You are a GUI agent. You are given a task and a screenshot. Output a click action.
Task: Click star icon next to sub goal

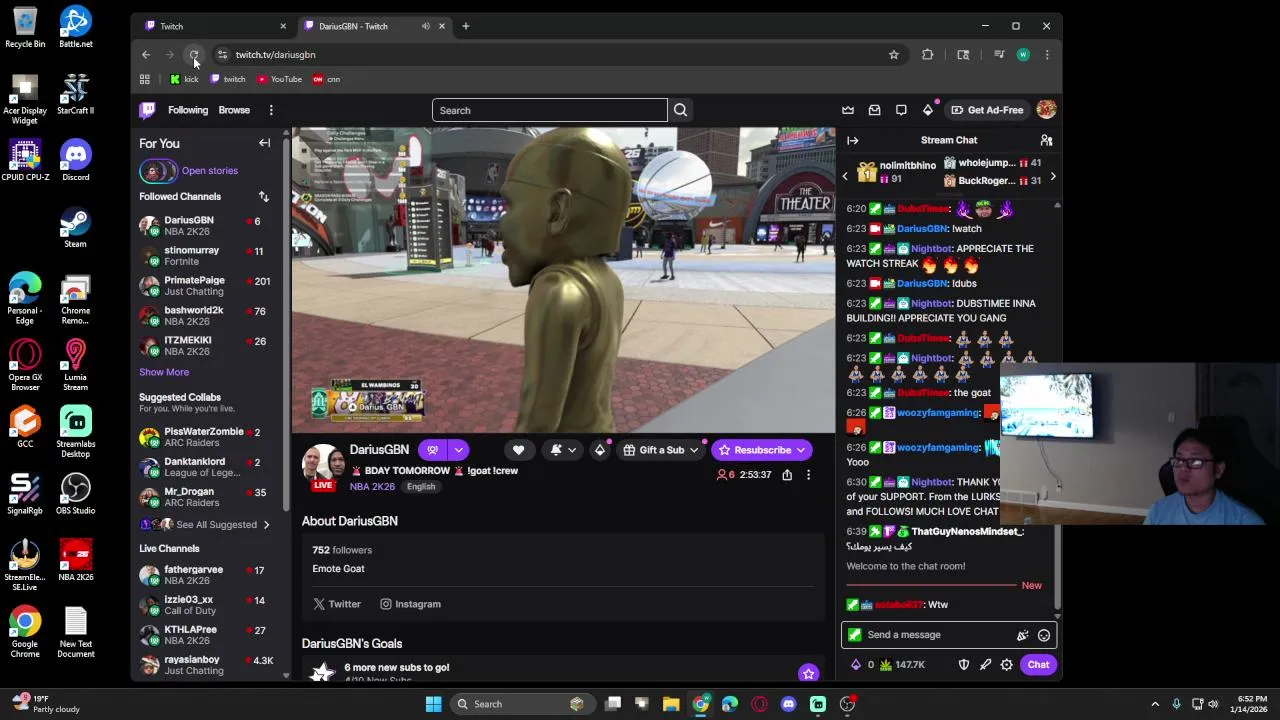pyautogui.click(x=808, y=673)
